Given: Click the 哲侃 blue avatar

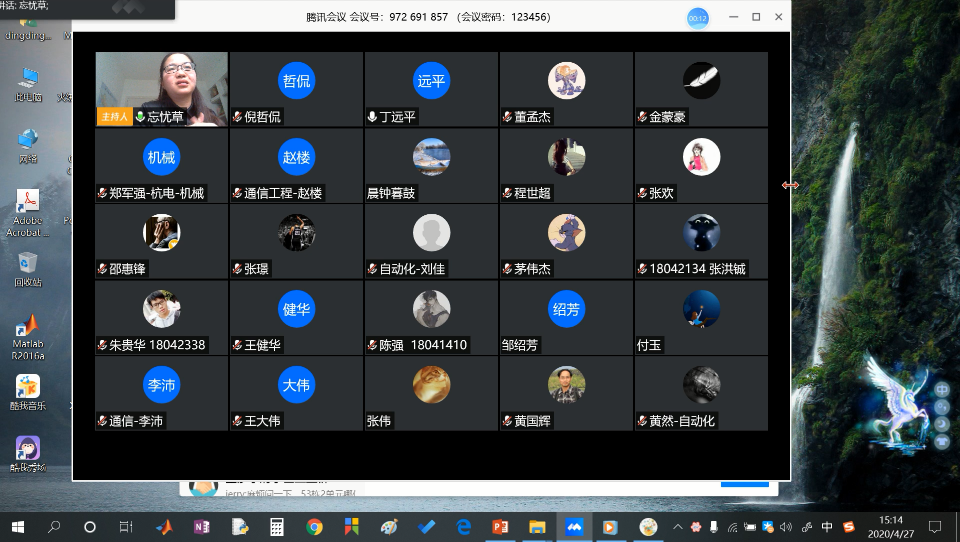Looking at the screenshot, I should tap(296, 80).
